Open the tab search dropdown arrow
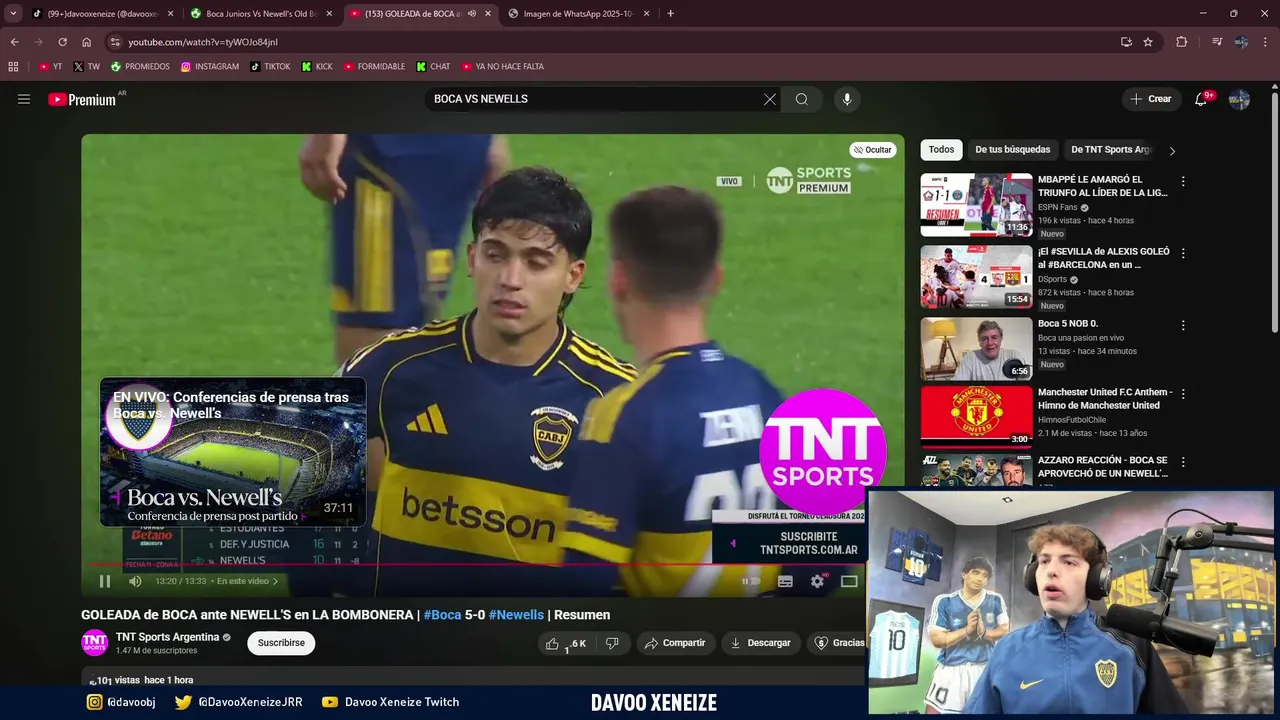This screenshot has width=1280, height=720. (13, 14)
